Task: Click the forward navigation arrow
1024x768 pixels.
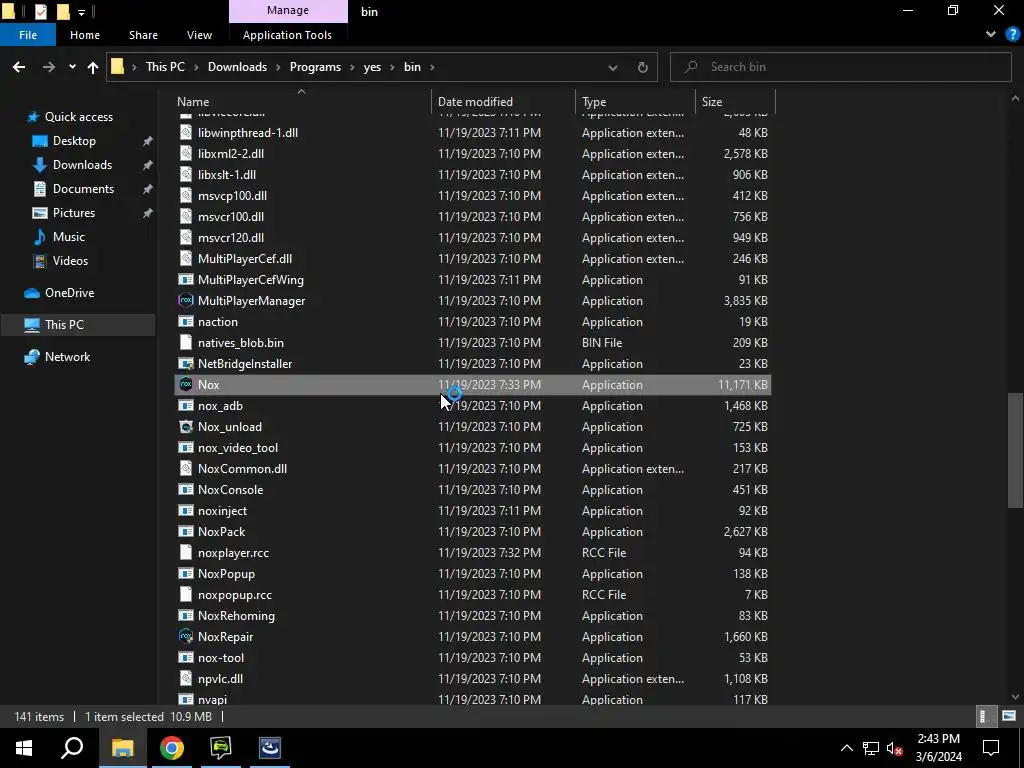Action: pyautogui.click(x=49, y=67)
